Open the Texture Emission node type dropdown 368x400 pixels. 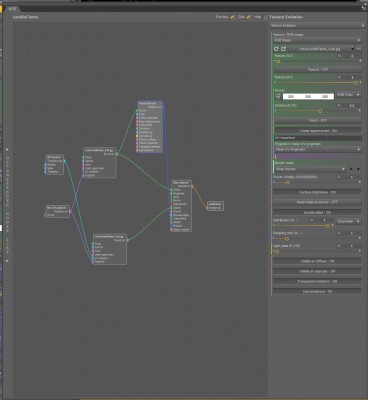click(317, 25)
